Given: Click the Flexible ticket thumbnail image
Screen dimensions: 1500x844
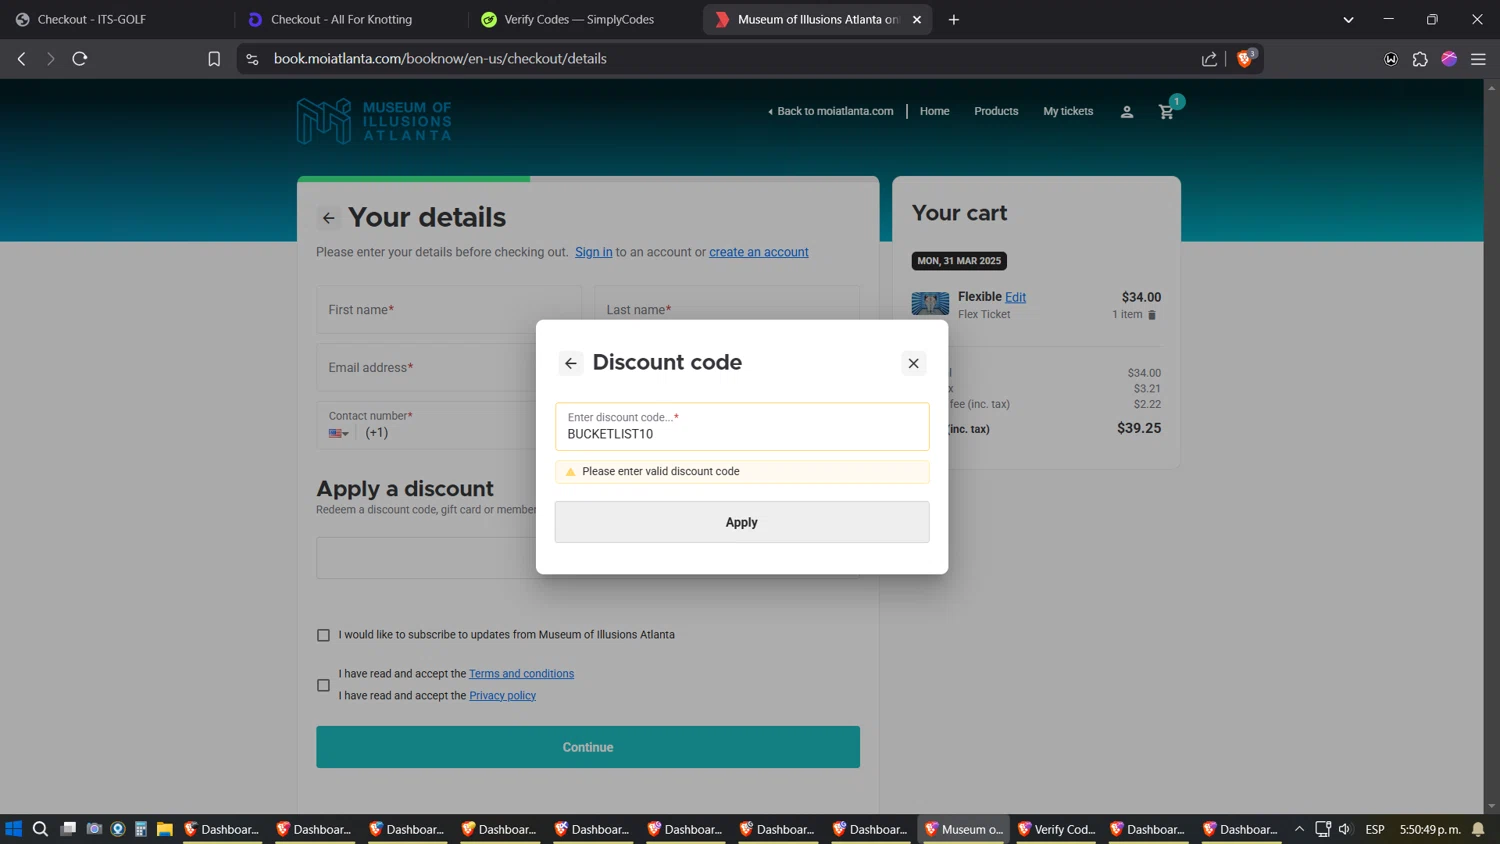Looking at the screenshot, I should (x=930, y=303).
